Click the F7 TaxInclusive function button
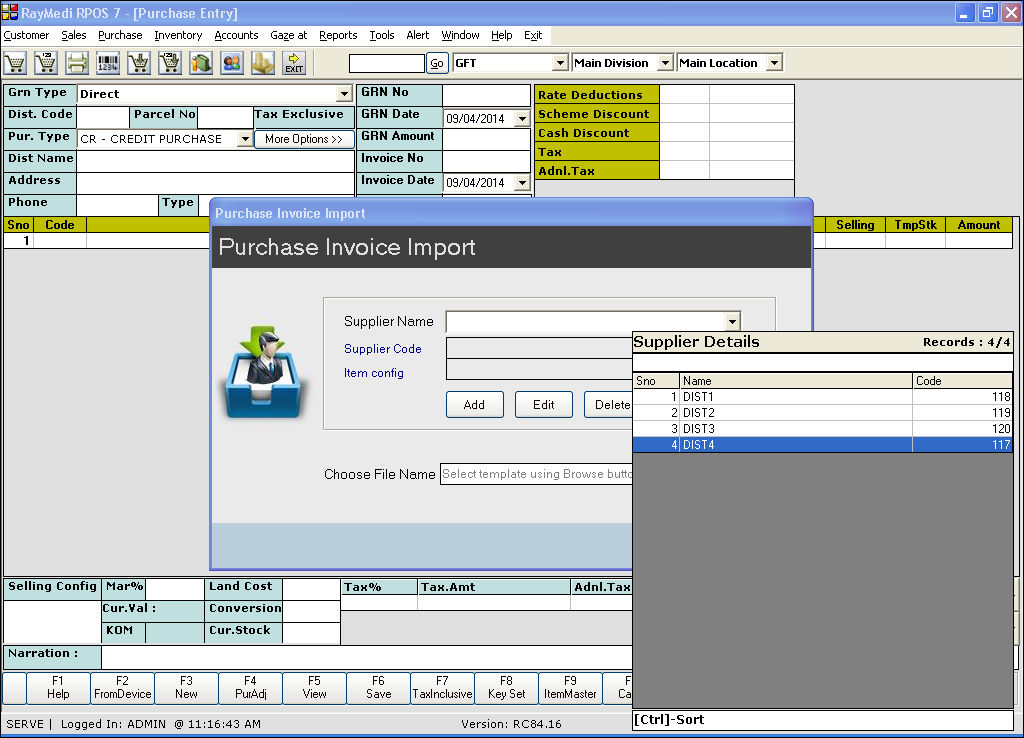Screen dimensions: 1024x738 (442, 688)
